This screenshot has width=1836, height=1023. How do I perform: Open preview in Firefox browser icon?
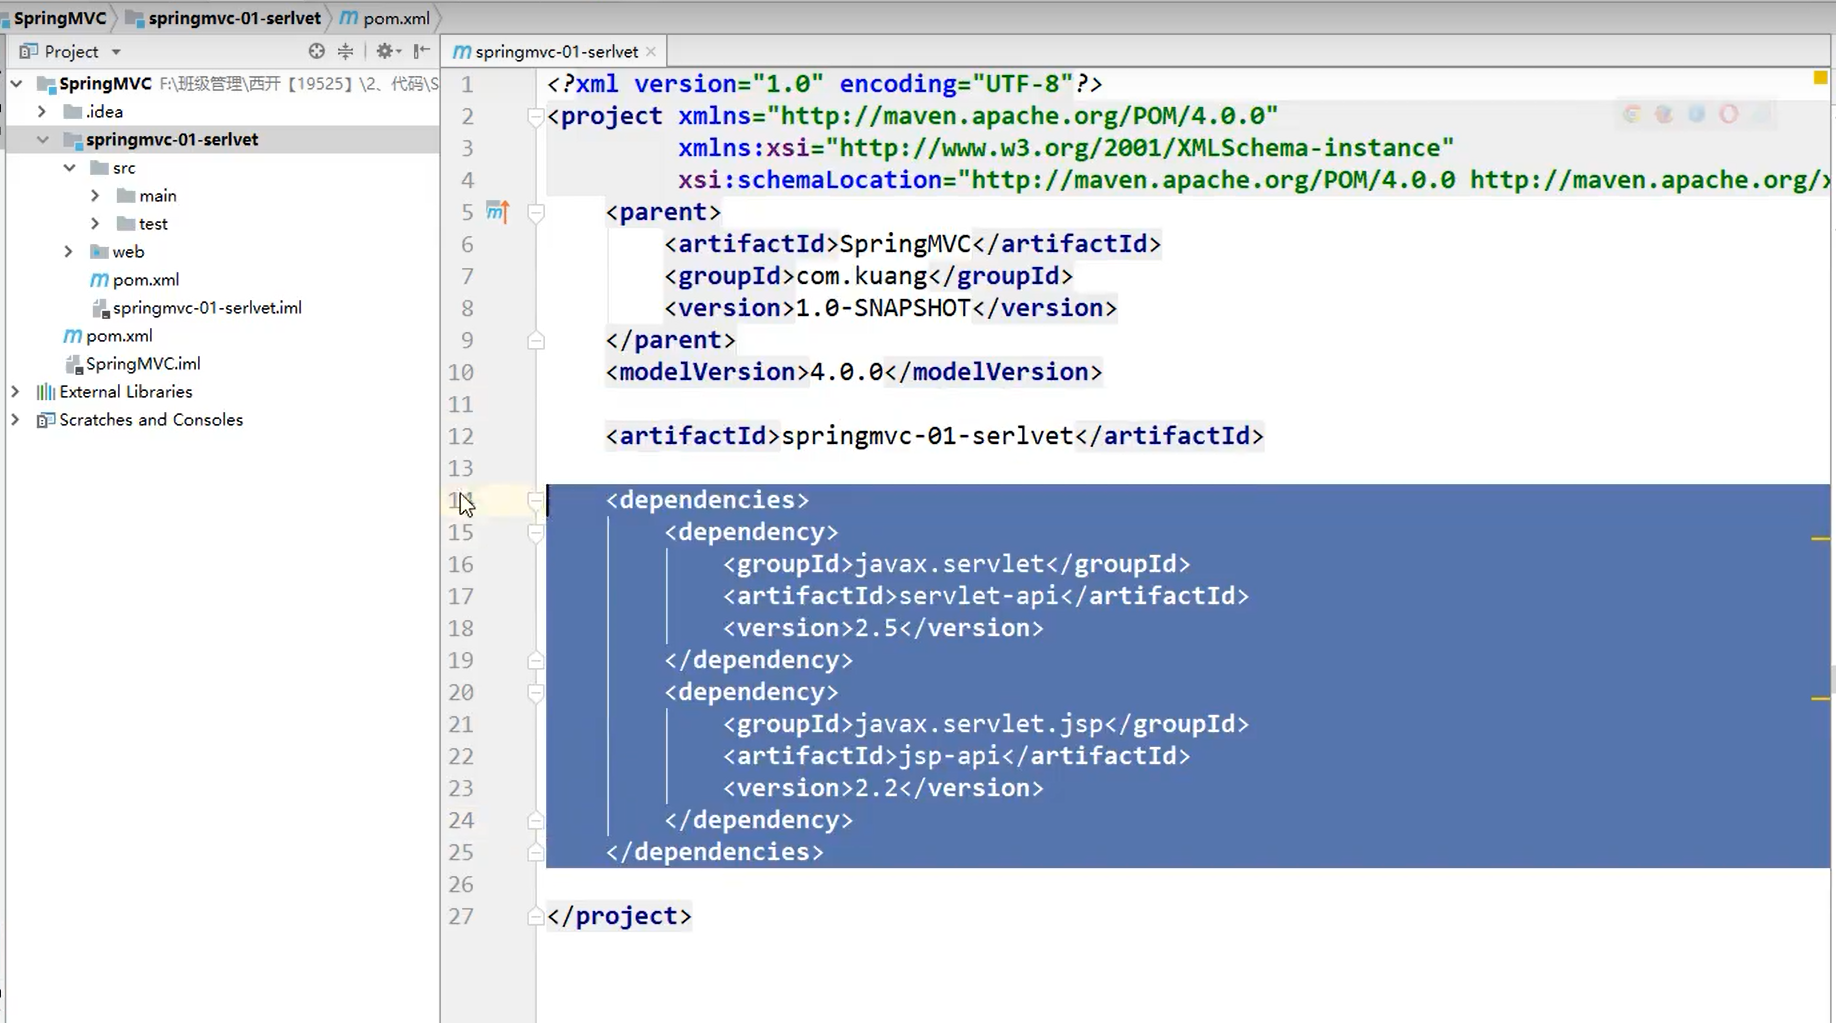pyautogui.click(x=1664, y=114)
